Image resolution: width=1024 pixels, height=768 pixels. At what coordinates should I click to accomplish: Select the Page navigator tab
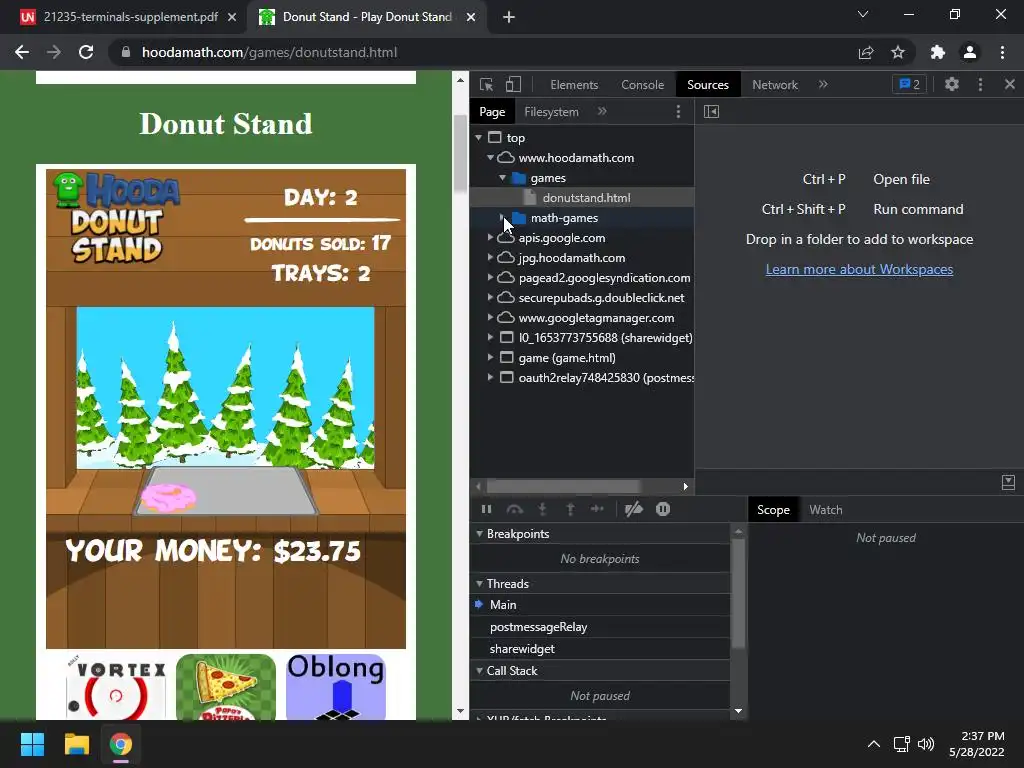(492, 112)
